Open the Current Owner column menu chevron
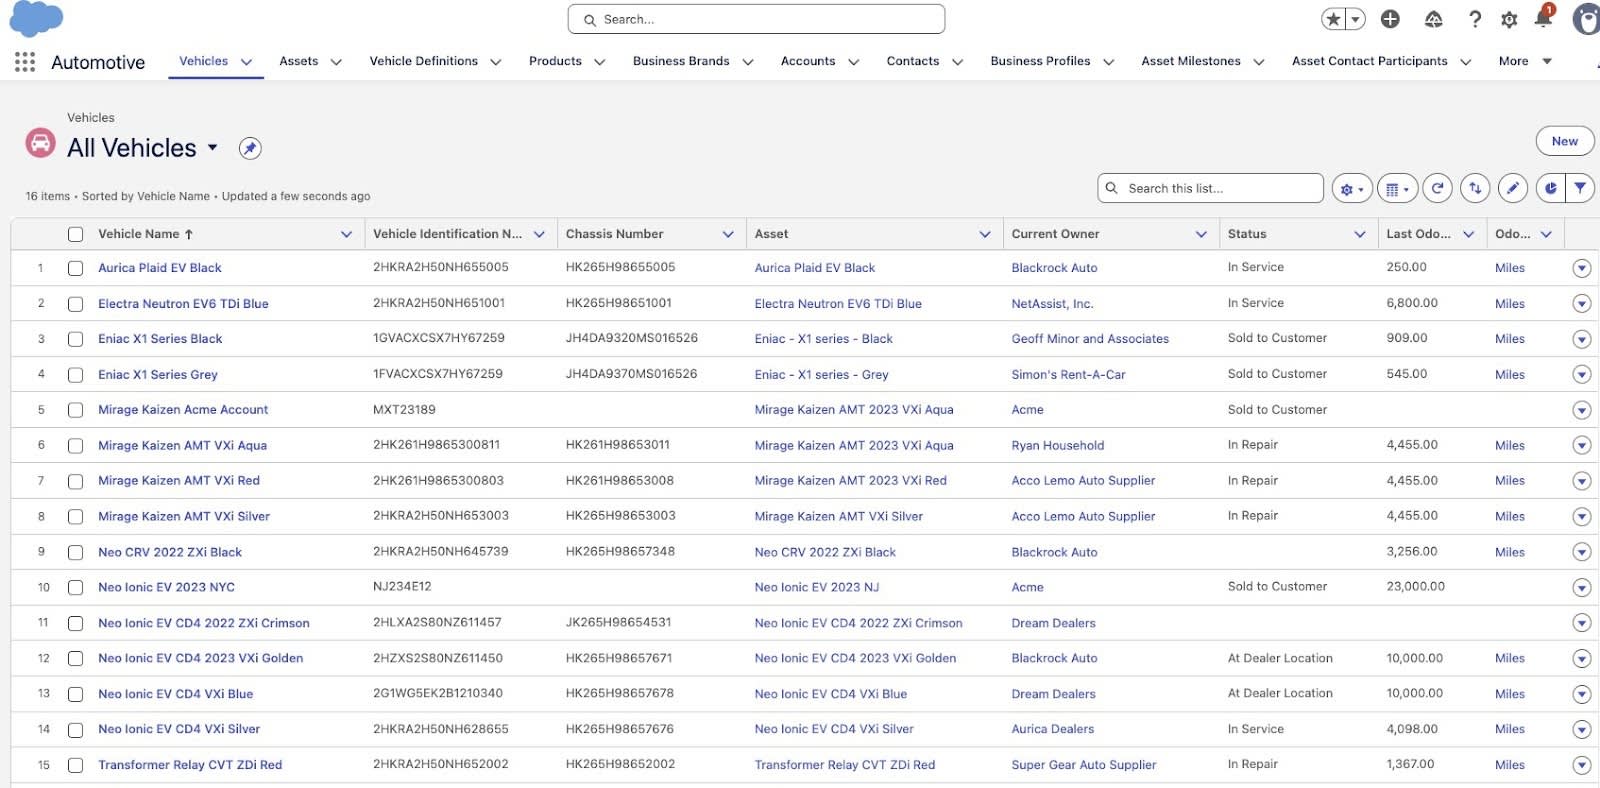The height and width of the screenshot is (788, 1600). (1201, 234)
